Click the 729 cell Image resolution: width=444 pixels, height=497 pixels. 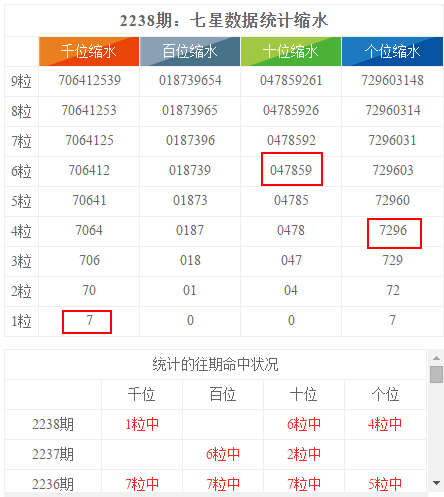point(392,260)
